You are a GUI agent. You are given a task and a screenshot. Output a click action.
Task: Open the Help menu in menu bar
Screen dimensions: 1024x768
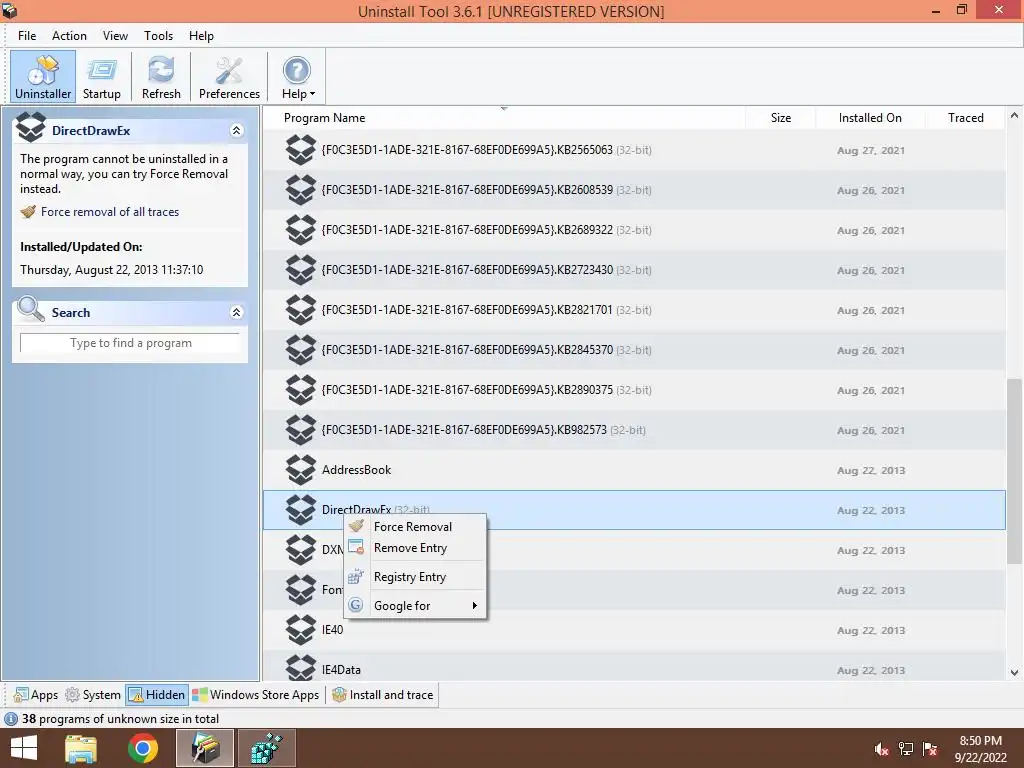point(201,36)
